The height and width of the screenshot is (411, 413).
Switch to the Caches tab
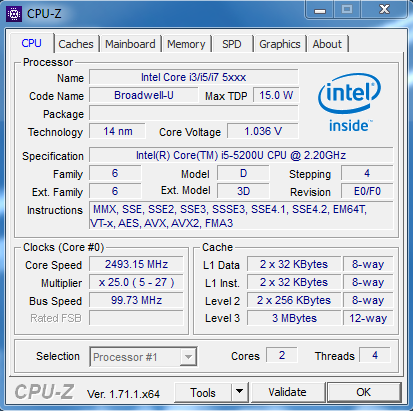click(76, 44)
